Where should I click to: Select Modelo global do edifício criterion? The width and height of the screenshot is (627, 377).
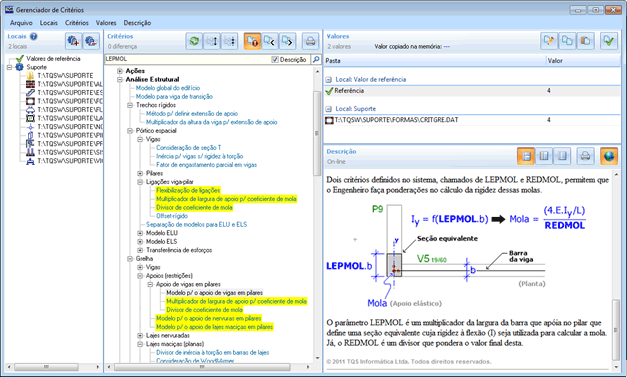point(168,88)
